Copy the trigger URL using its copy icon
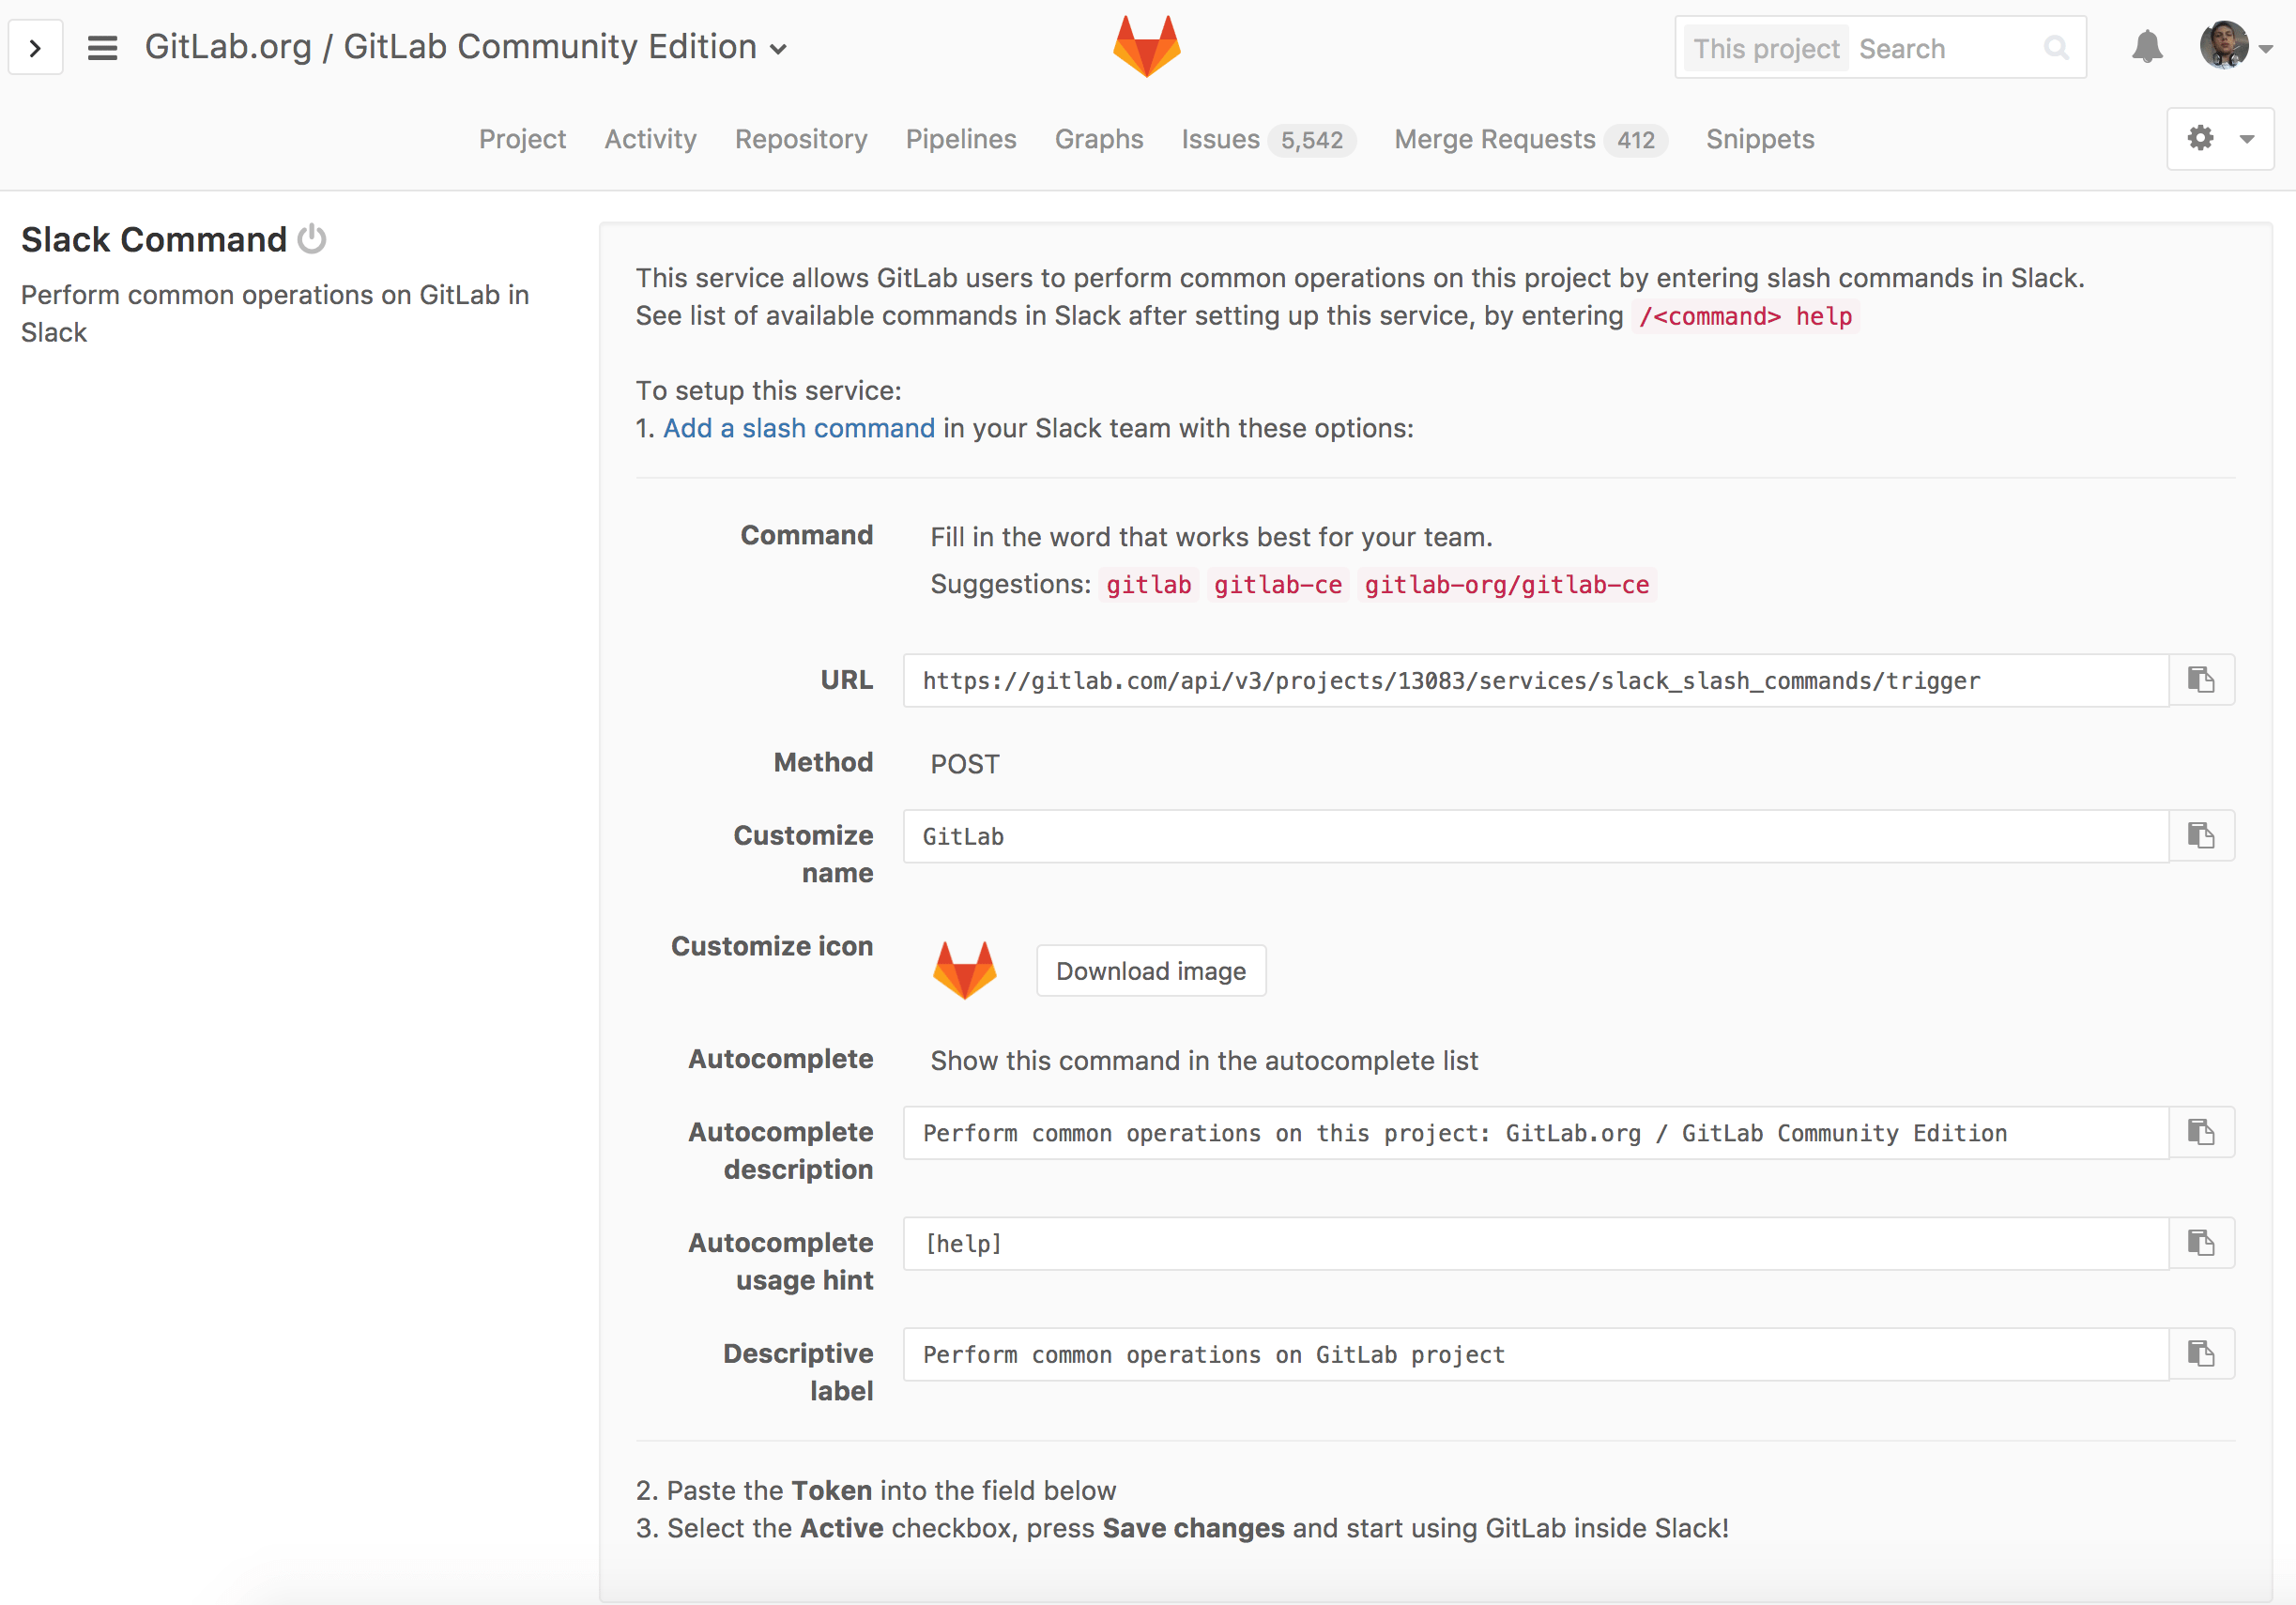2296x1605 pixels. pos(2201,680)
